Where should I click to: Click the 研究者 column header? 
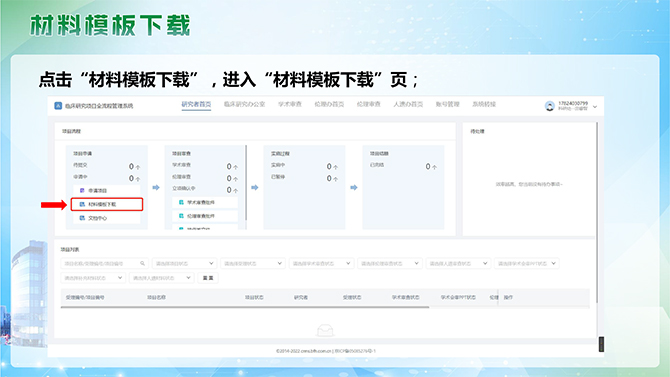(x=301, y=297)
